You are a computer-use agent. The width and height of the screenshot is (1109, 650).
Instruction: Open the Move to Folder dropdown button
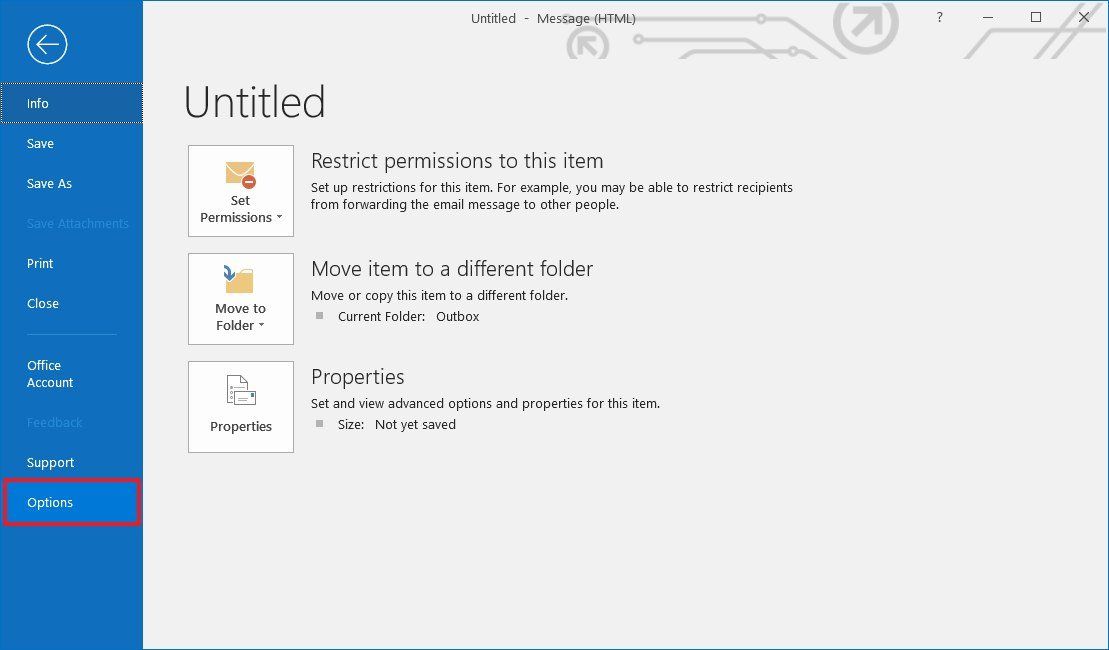[x=240, y=299]
